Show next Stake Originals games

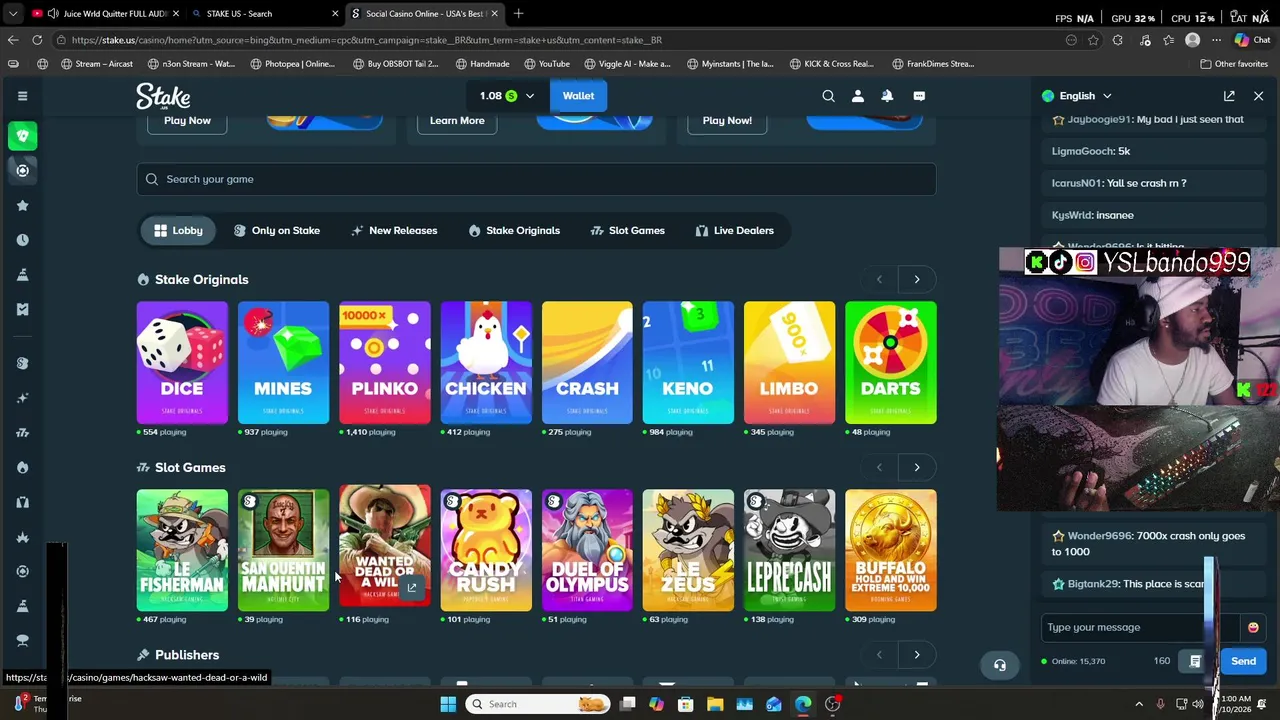pos(916,279)
